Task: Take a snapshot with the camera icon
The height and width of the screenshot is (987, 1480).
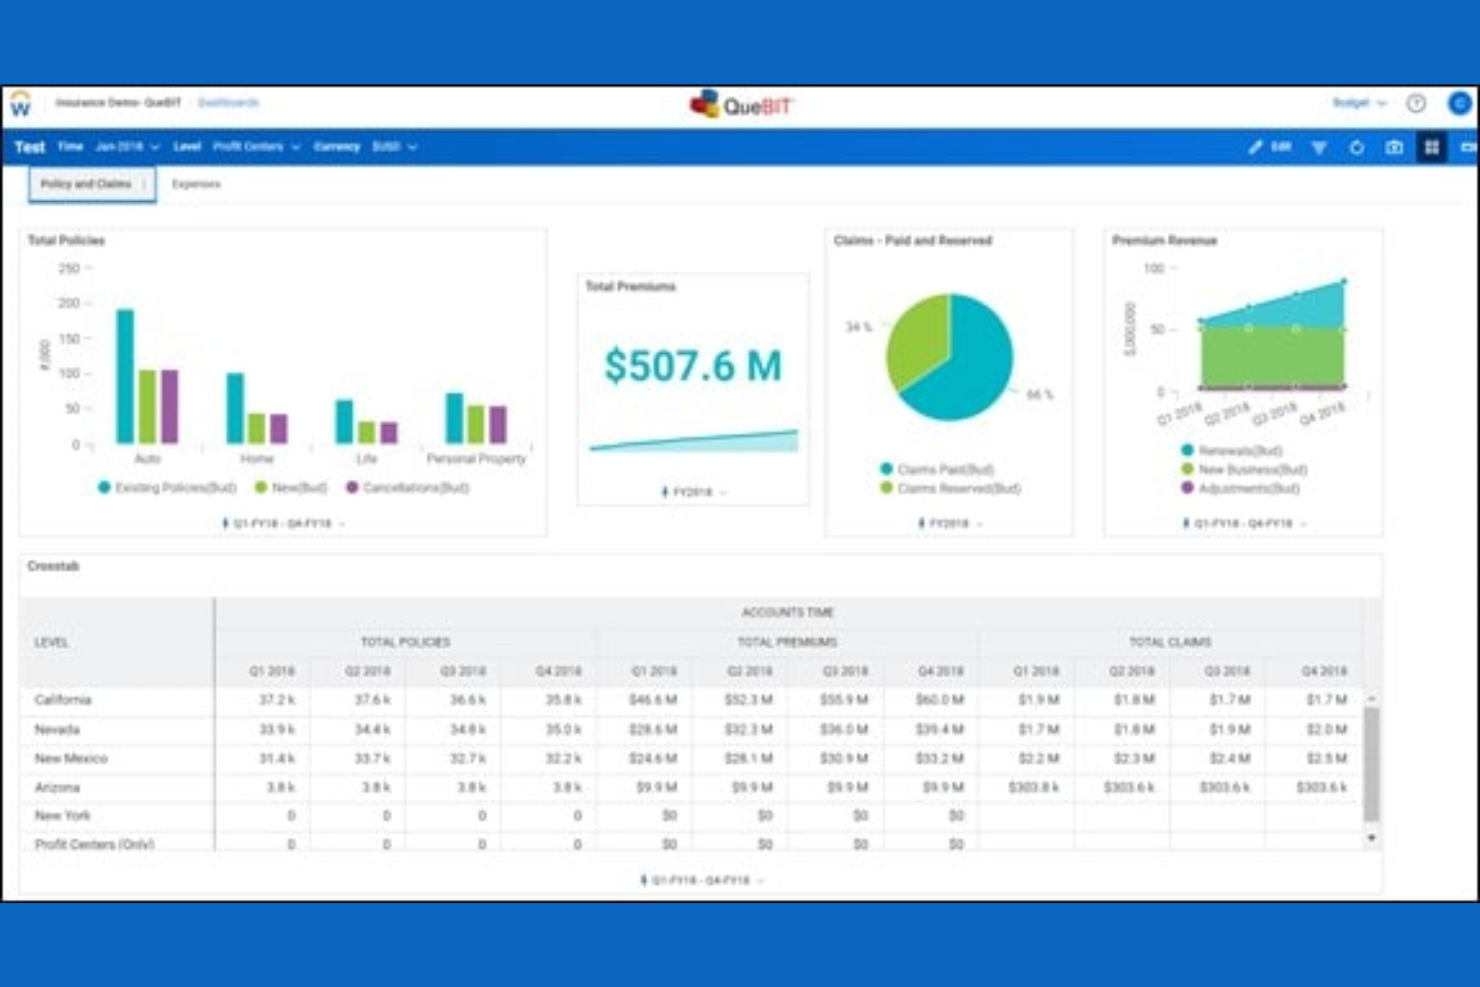Action: click(x=1394, y=146)
